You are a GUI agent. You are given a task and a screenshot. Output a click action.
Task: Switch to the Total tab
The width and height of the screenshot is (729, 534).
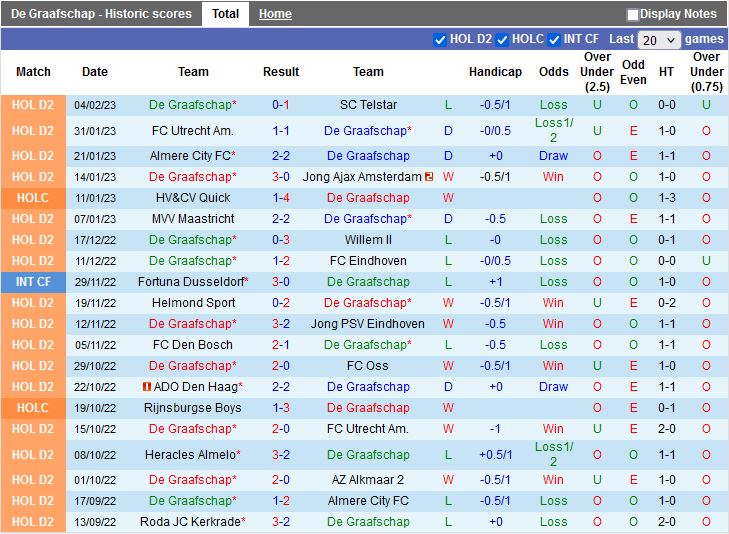[225, 14]
